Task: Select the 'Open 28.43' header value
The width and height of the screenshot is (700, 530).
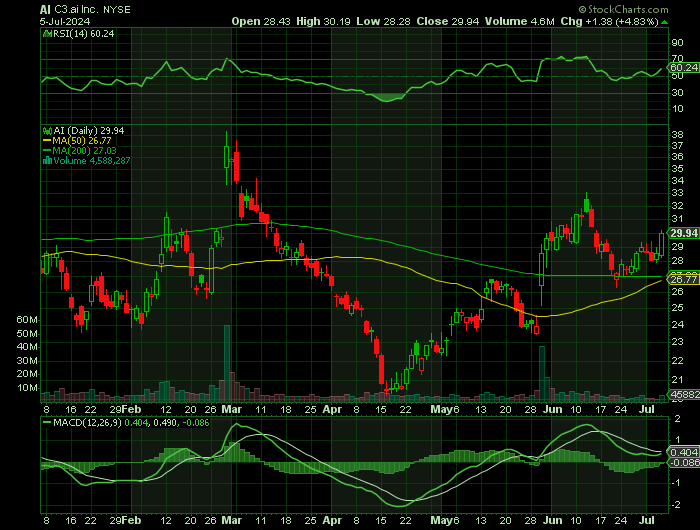Action: pos(261,21)
